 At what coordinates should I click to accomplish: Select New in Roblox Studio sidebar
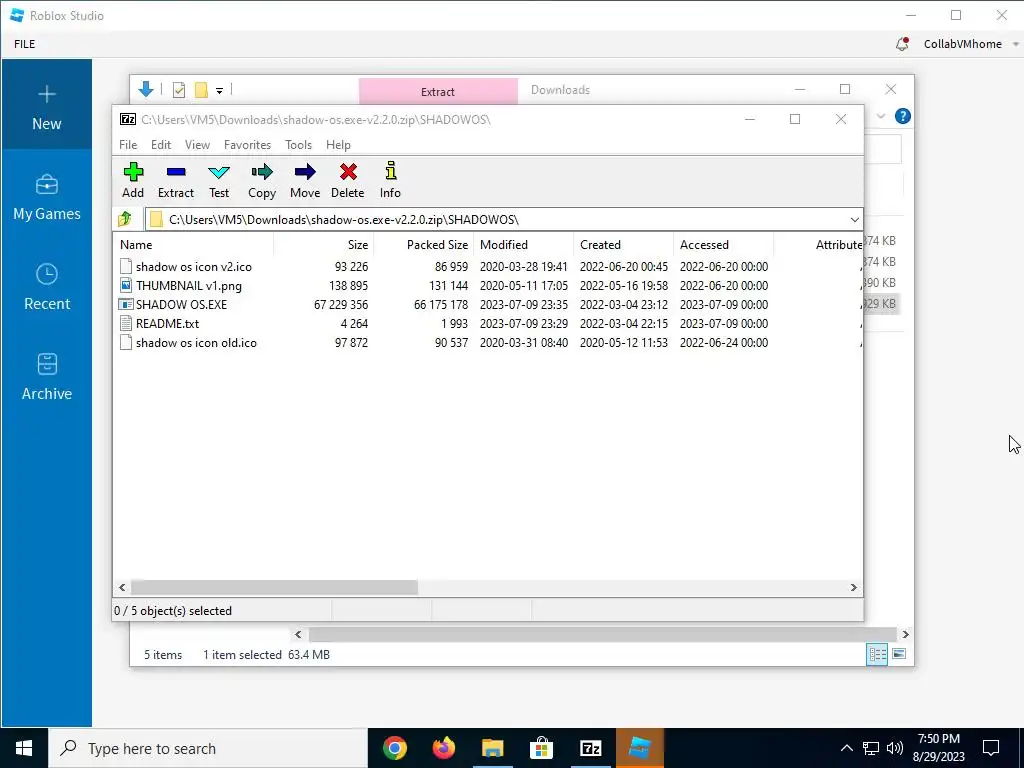click(46, 104)
